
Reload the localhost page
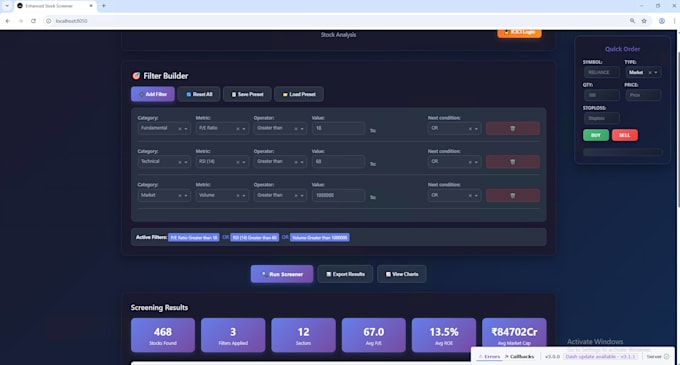tap(33, 21)
